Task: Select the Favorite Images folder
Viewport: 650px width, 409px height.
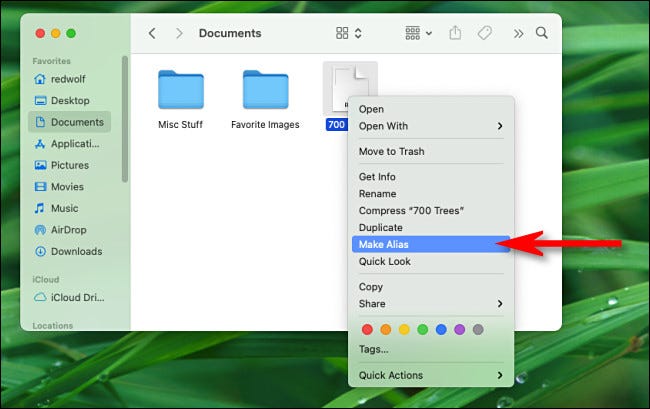Action: [x=265, y=90]
